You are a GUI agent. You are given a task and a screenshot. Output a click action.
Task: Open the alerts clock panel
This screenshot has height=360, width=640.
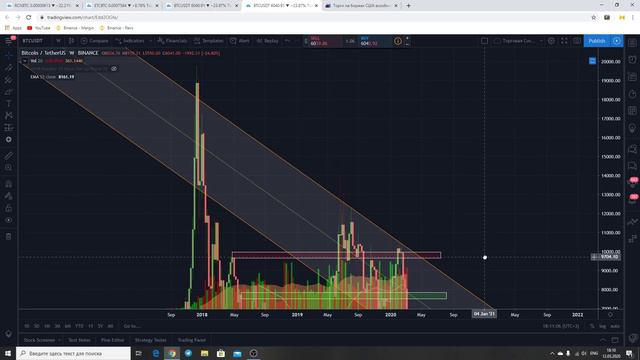pyautogui.click(x=632, y=60)
